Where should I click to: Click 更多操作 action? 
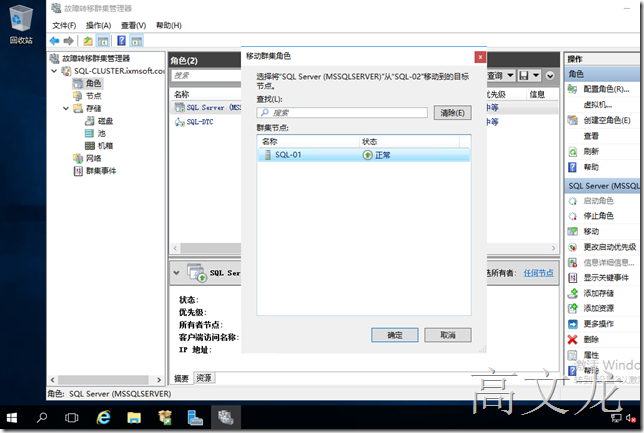click(598, 324)
